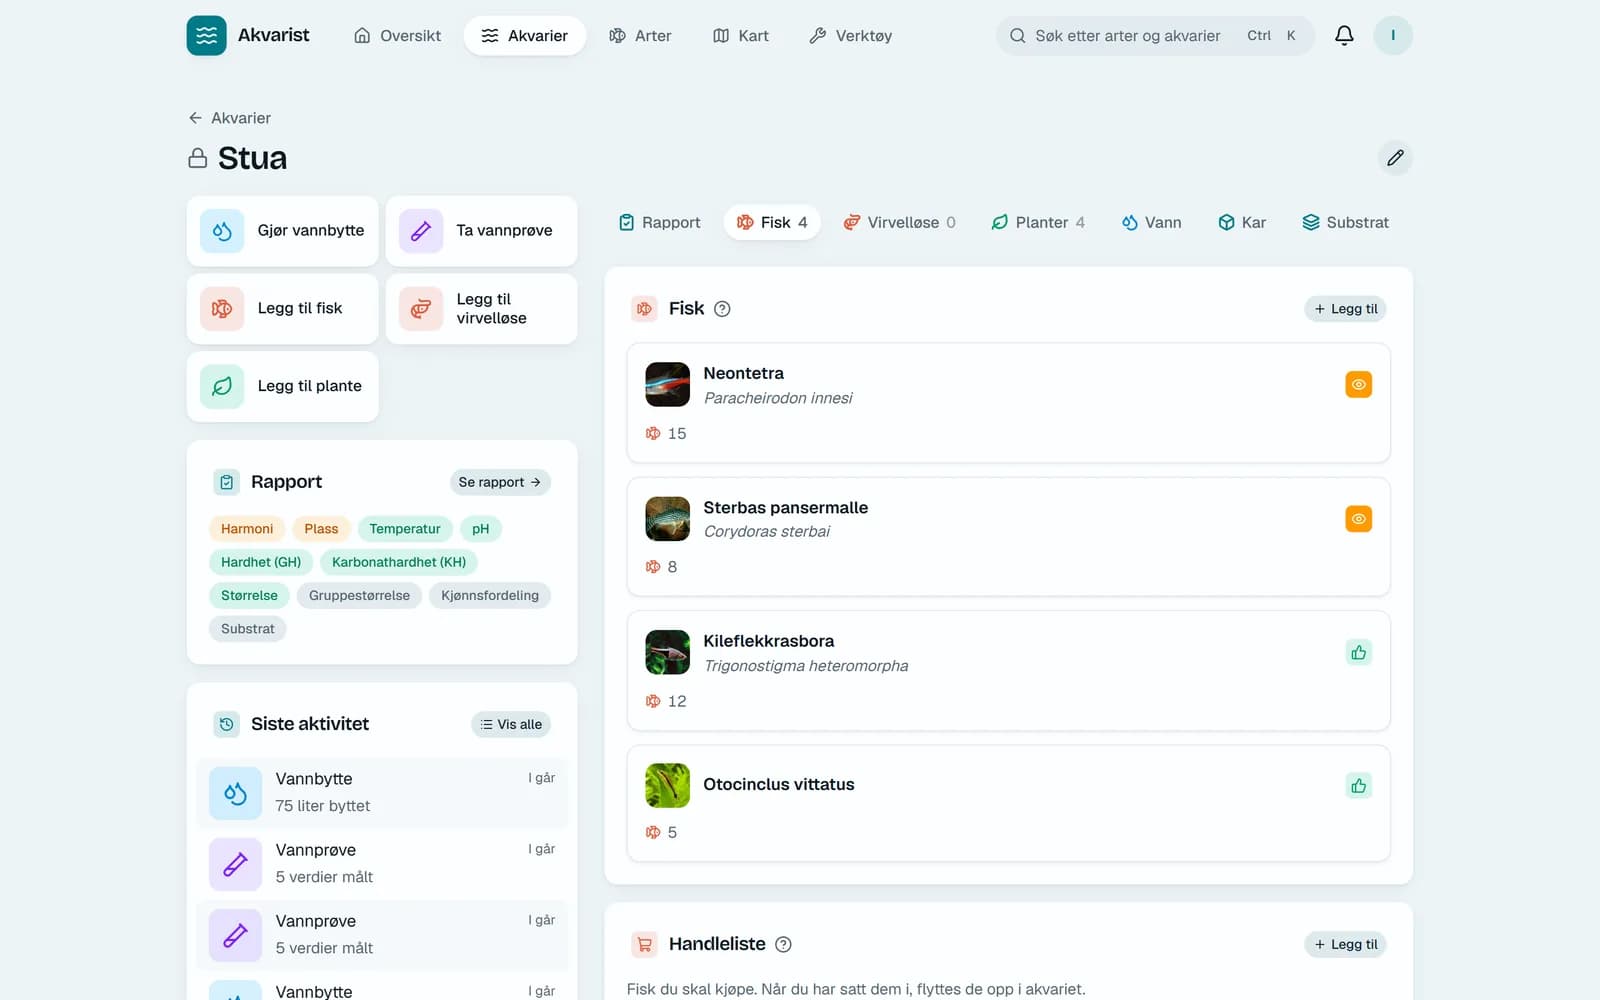Image resolution: width=1600 pixels, height=1000 pixels.
Task: Click Legg til in the Handleliste panel
Action: (1345, 944)
